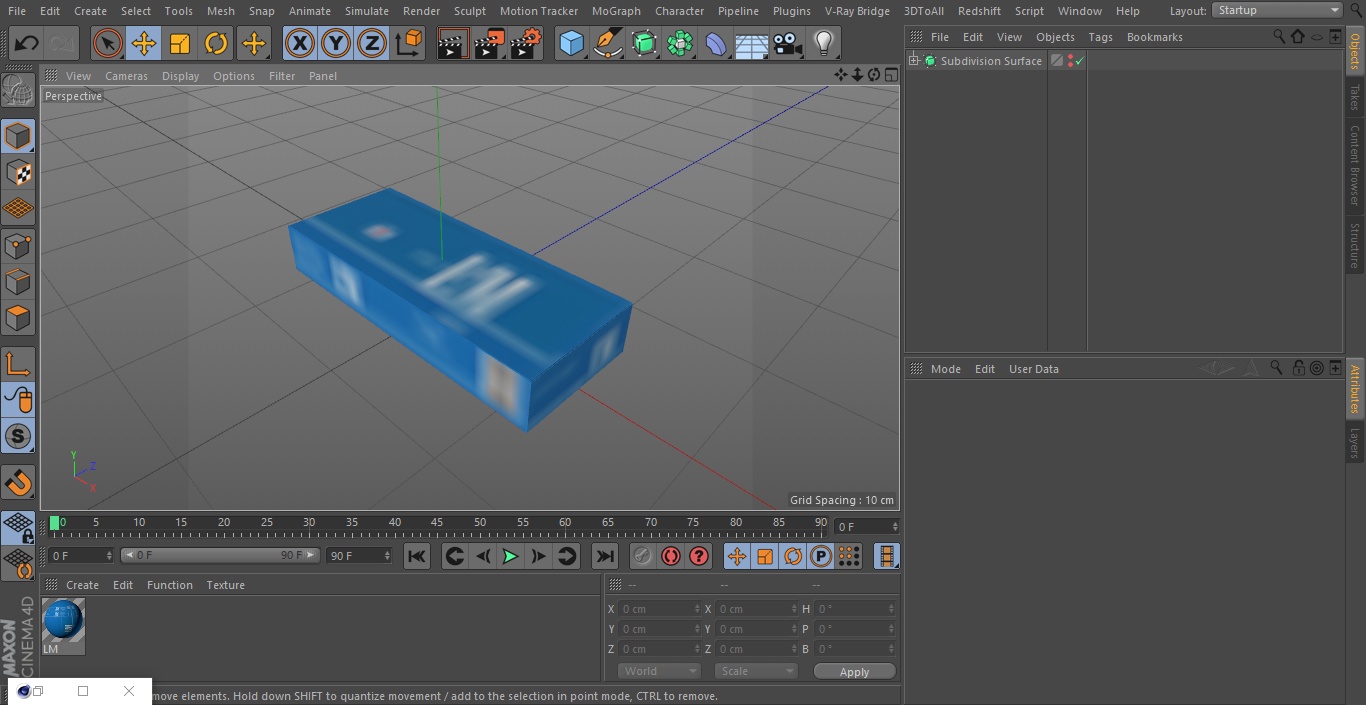Open the material manager Texture menu

point(226,585)
